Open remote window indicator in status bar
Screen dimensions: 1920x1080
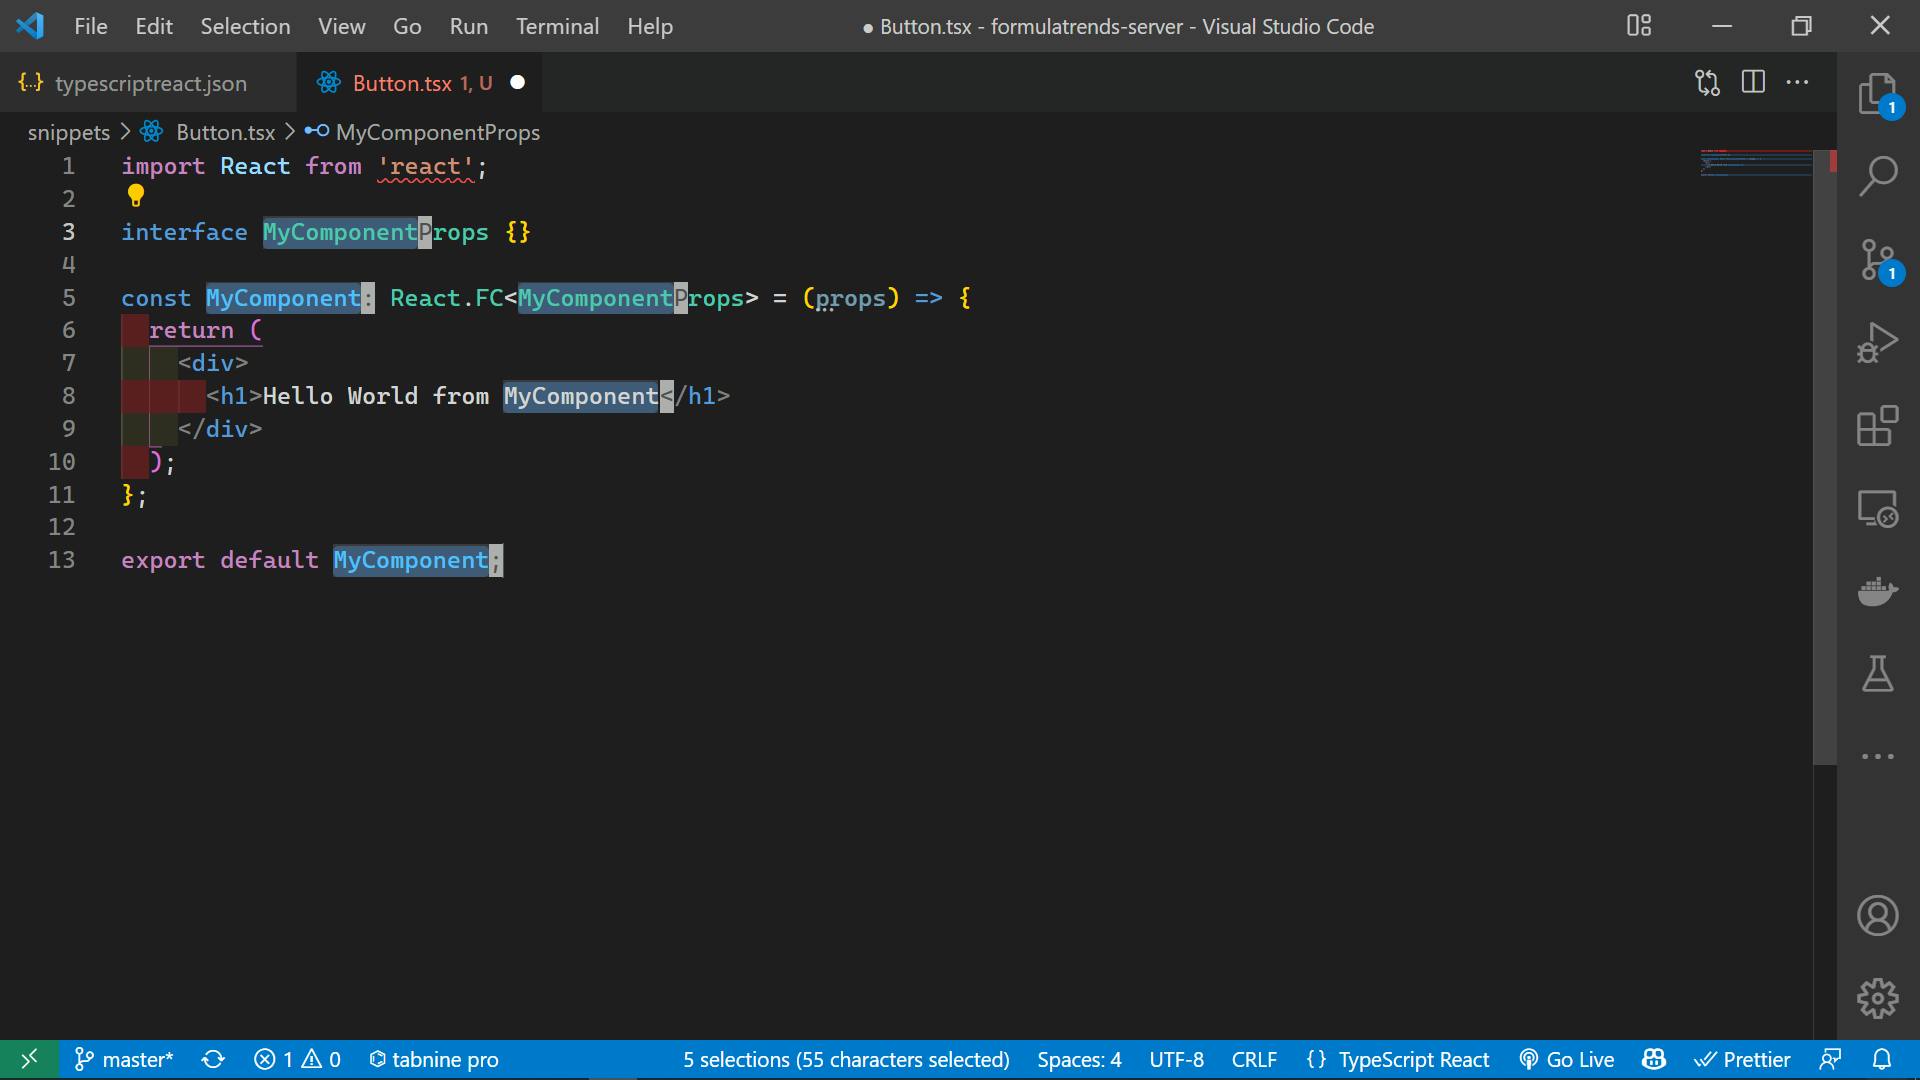tap(29, 1059)
